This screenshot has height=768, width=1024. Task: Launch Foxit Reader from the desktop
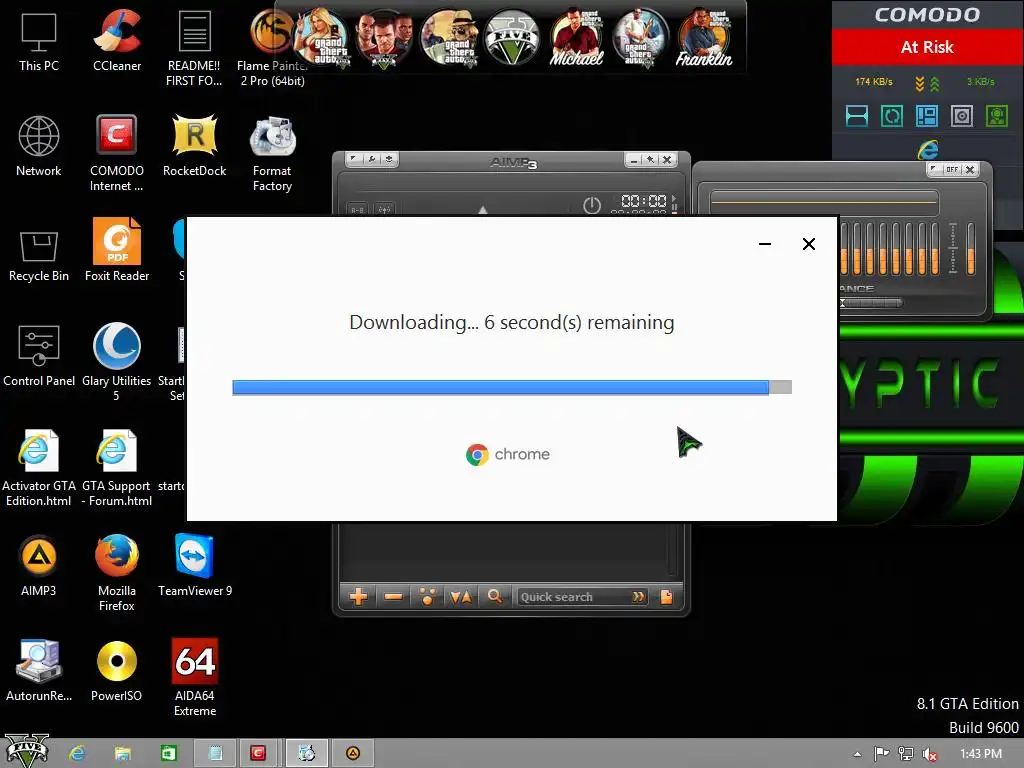tap(117, 251)
